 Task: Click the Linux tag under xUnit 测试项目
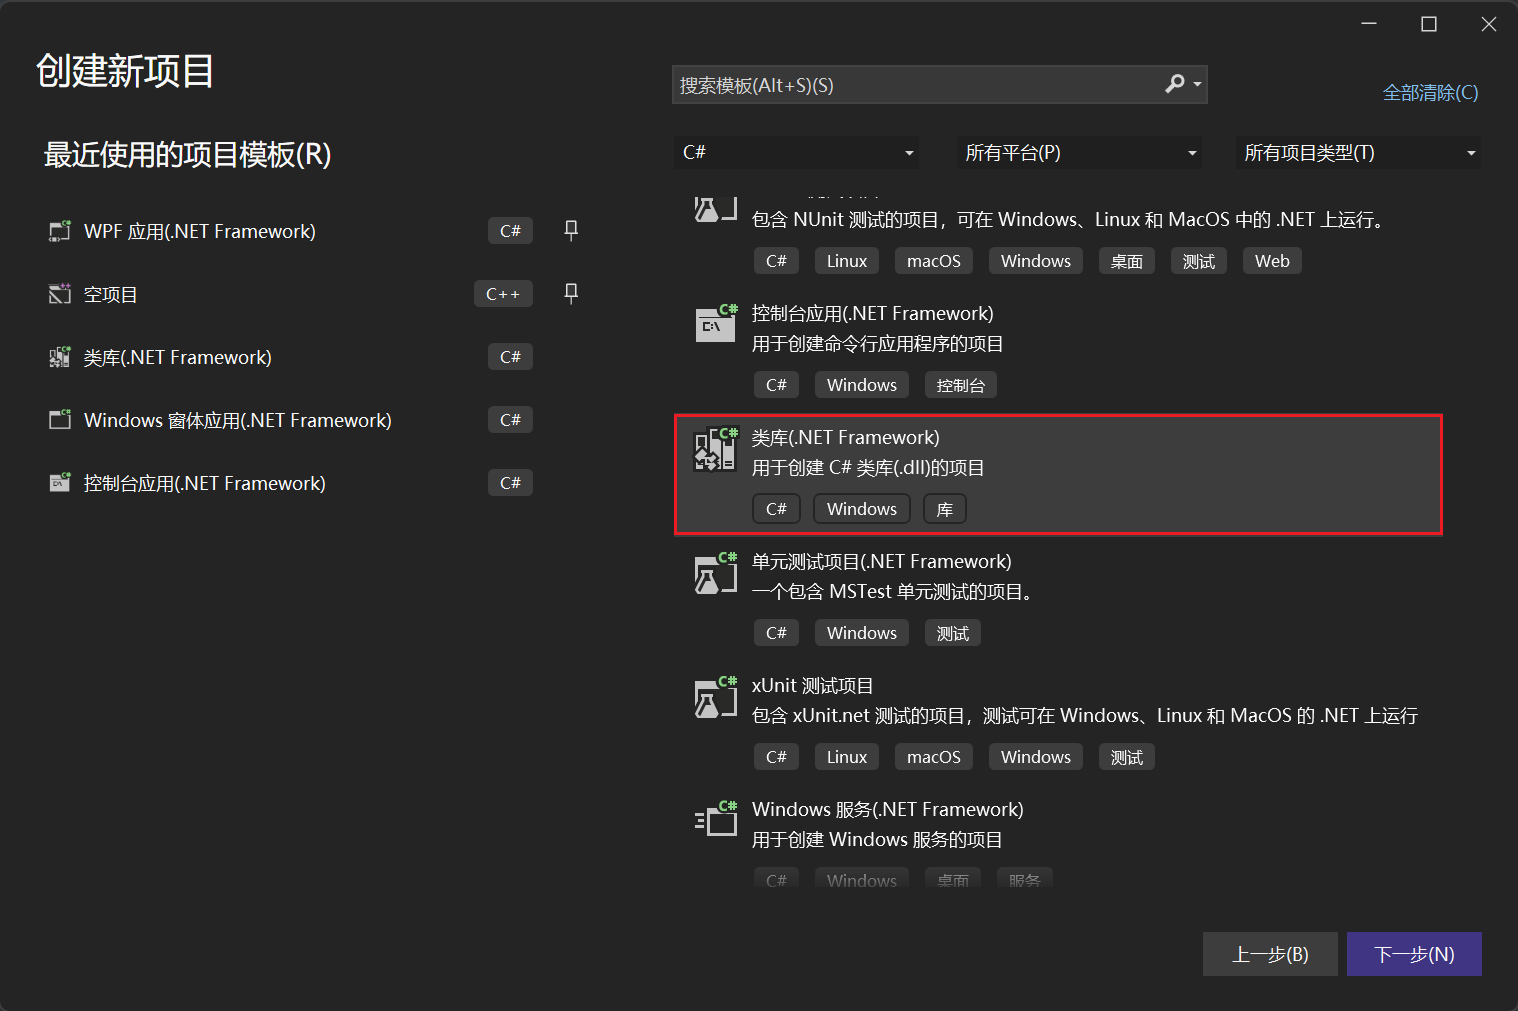point(847,757)
